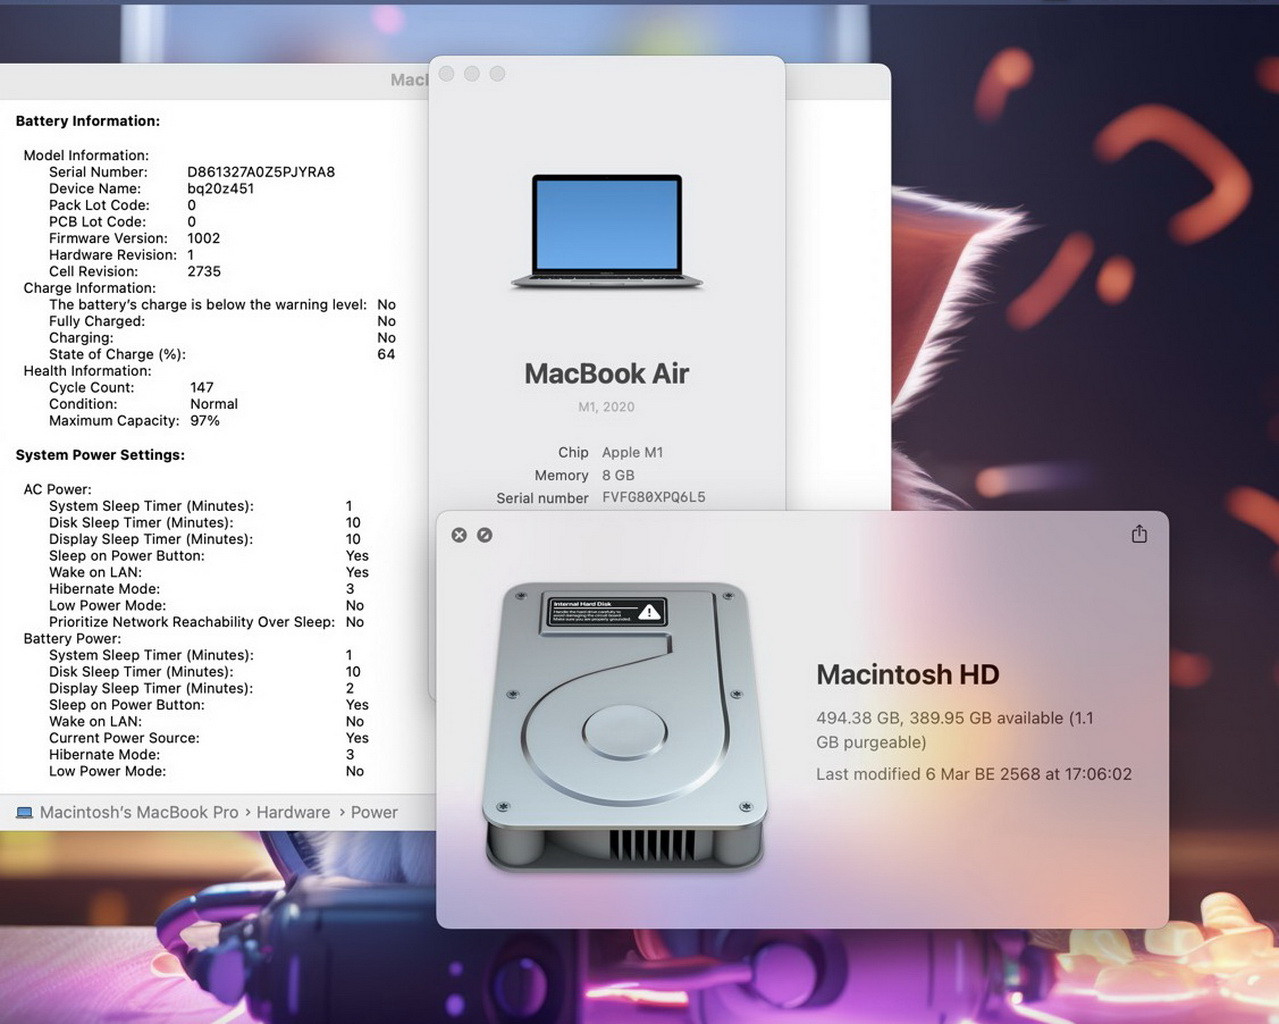The height and width of the screenshot is (1024, 1279).
Task: Click the "Charge Information:" label
Action: [x=90, y=288]
